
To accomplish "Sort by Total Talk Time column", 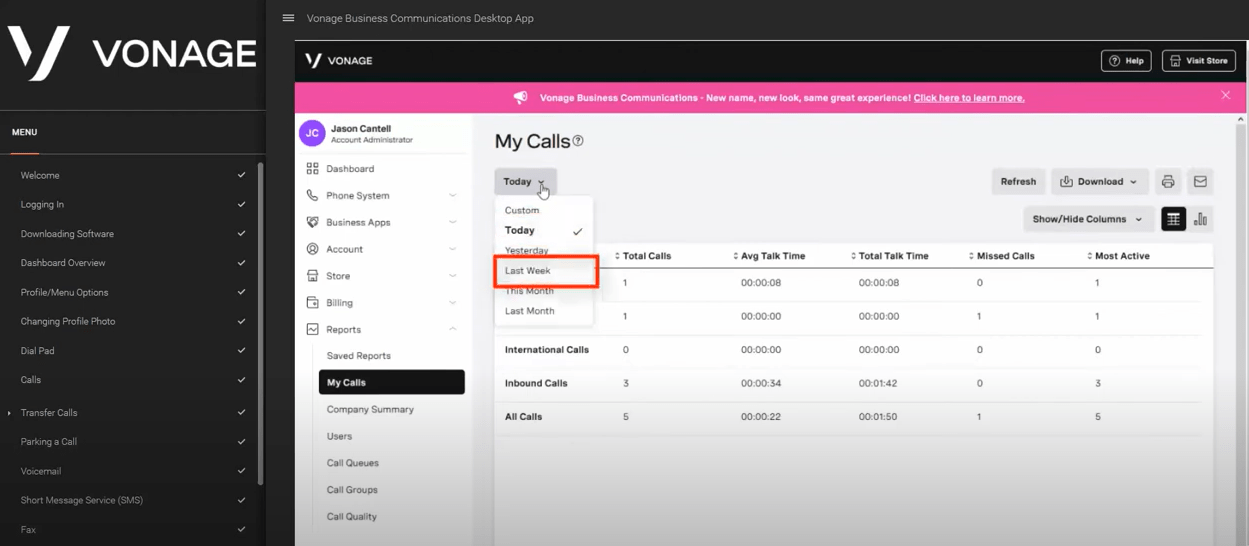I will click(x=890, y=256).
